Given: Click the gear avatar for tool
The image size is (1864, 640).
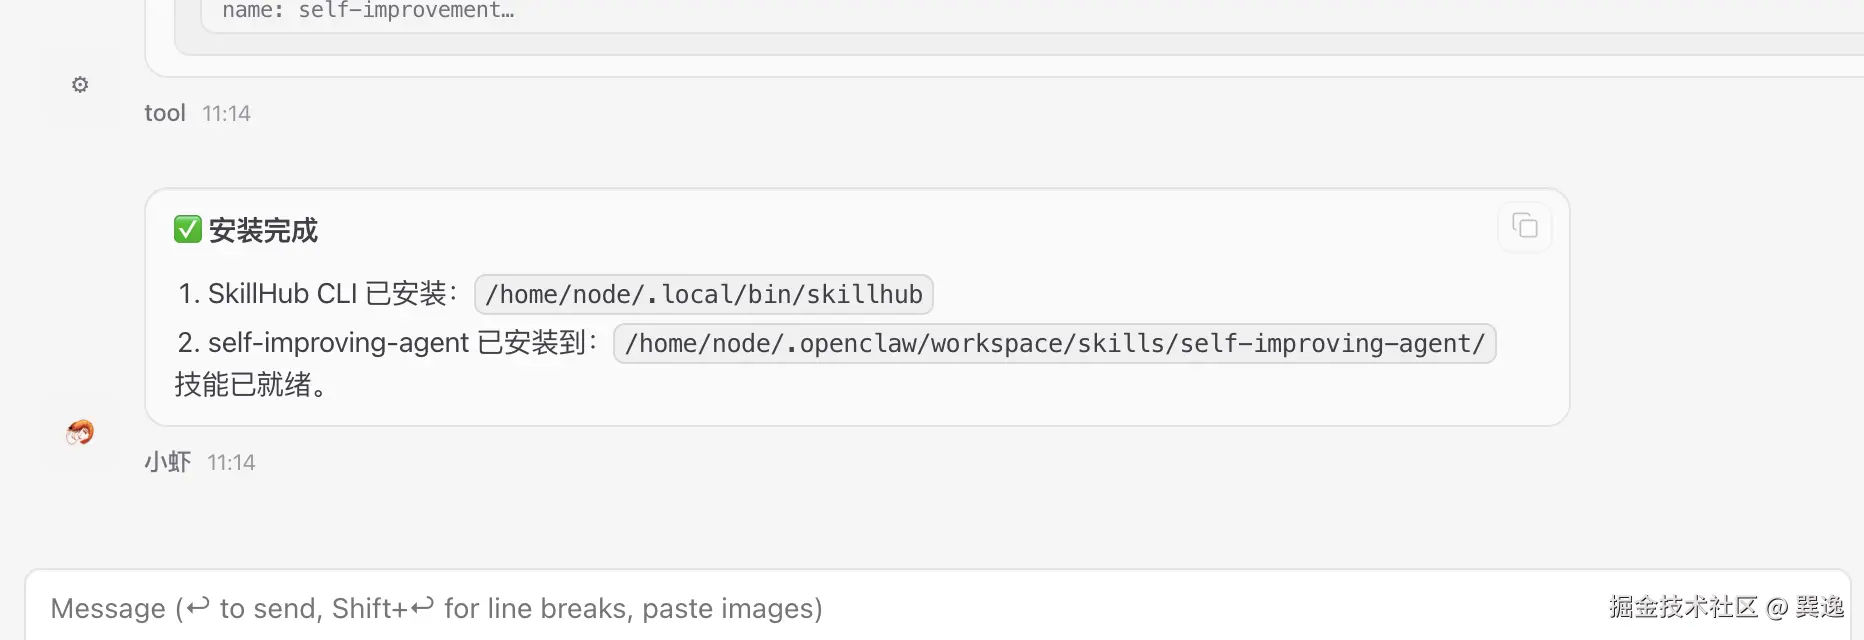Looking at the screenshot, I should (80, 85).
